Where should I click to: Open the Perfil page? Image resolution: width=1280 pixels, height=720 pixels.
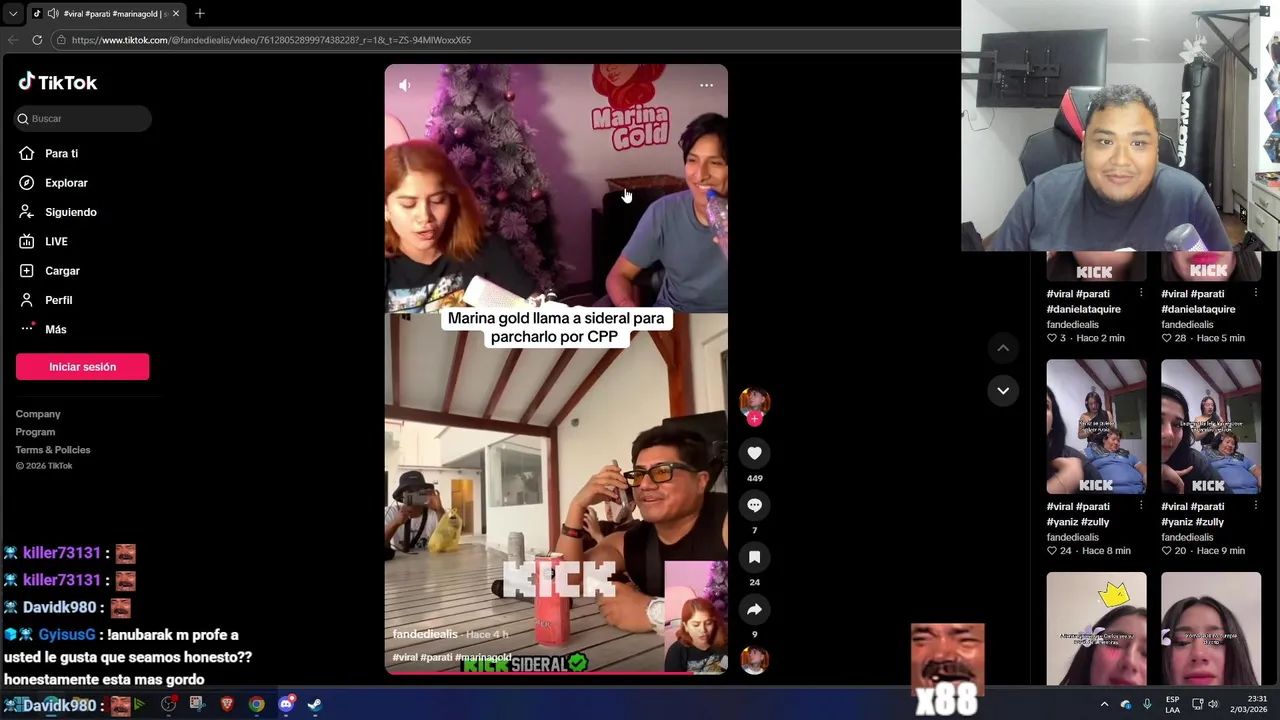tap(45, 300)
